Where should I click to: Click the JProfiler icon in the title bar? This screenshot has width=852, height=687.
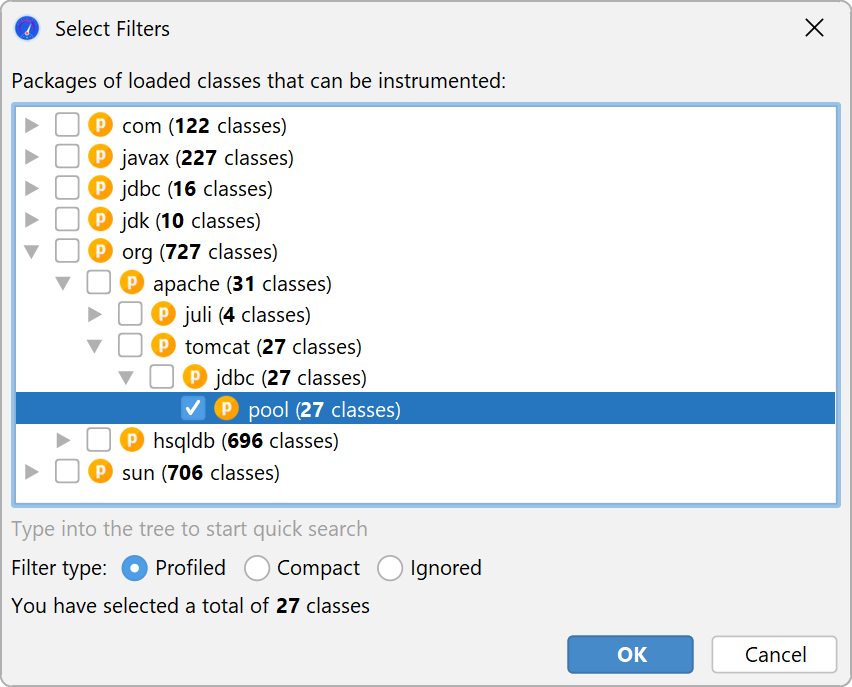pyautogui.click(x=27, y=28)
